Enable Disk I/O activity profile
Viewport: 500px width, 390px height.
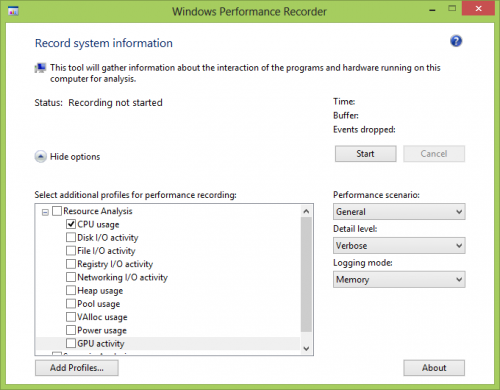pyautogui.click(x=71, y=237)
